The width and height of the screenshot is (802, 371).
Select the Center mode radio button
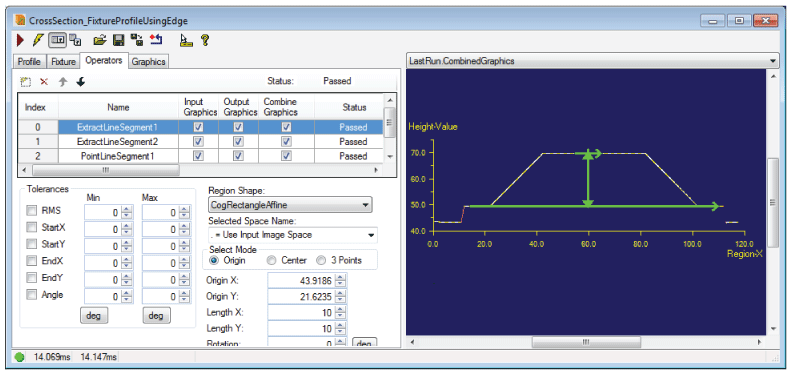pyautogui.click(x=272, y=260)
